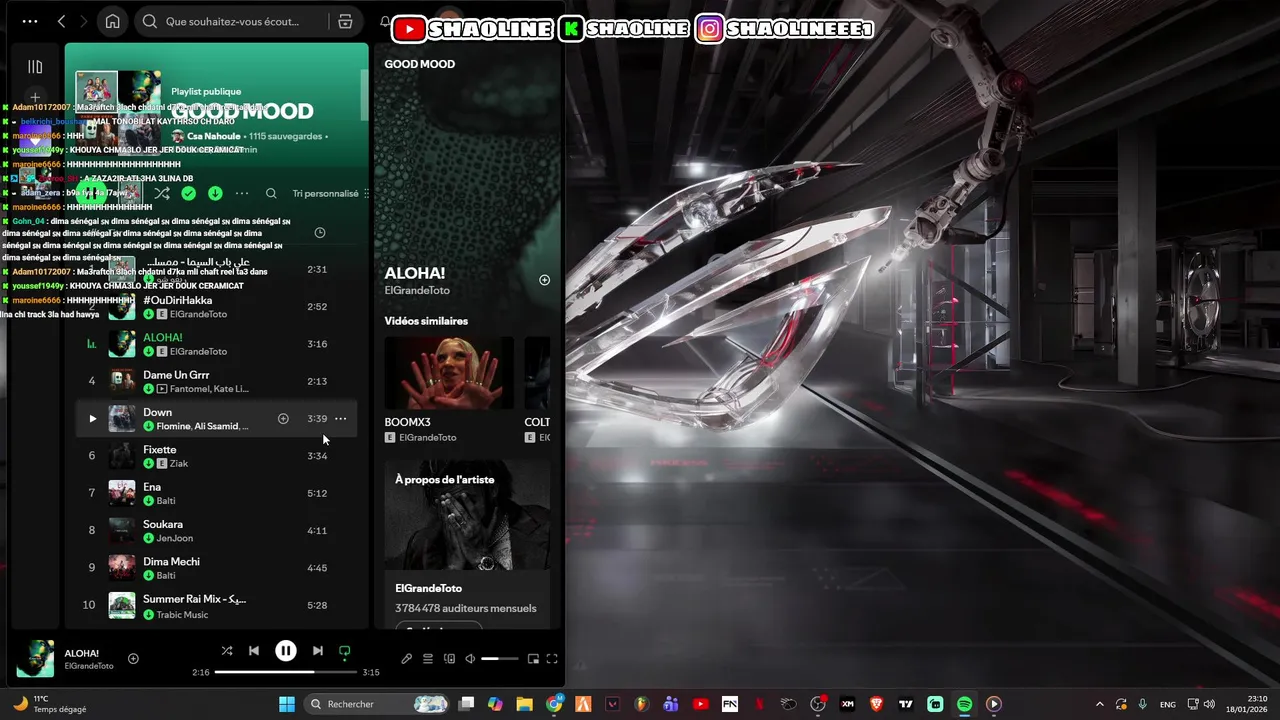
Task: Open Spotify notifications bell
Action: coord(385,21)
